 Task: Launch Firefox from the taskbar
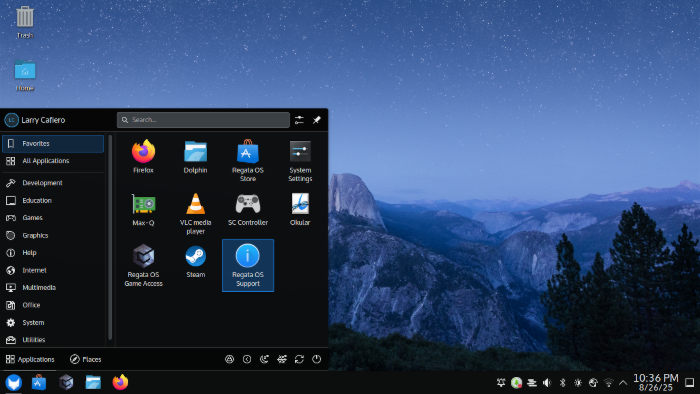pyautogui.click(x=120, y=382)
